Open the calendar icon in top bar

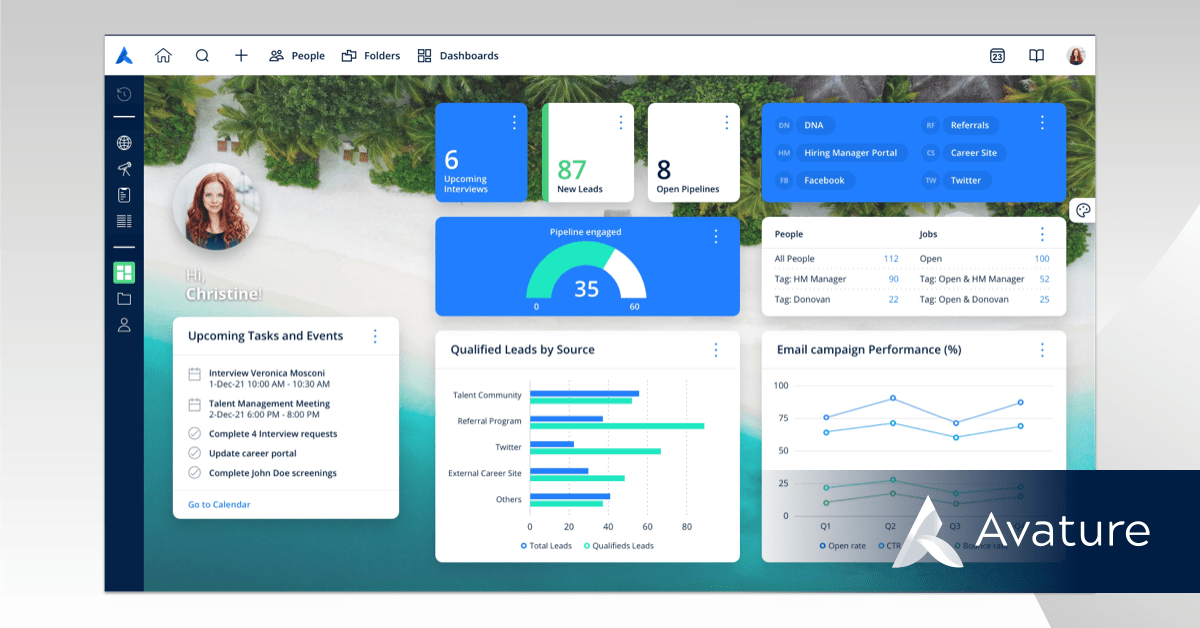click(x=997, y=56)
